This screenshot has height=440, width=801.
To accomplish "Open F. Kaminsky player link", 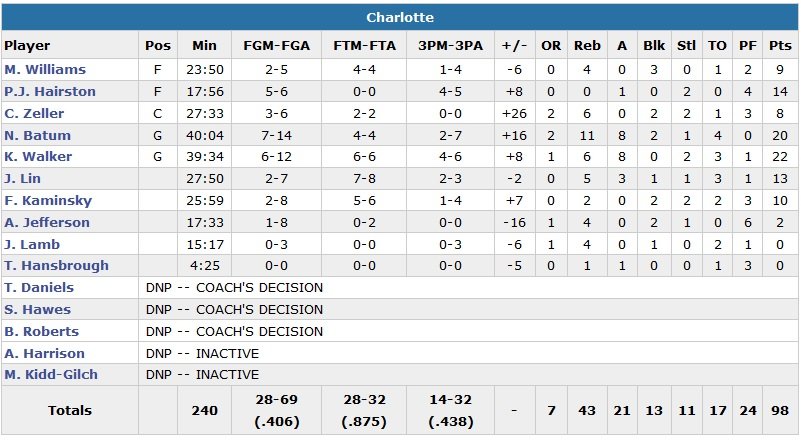I will pos(44,201).
